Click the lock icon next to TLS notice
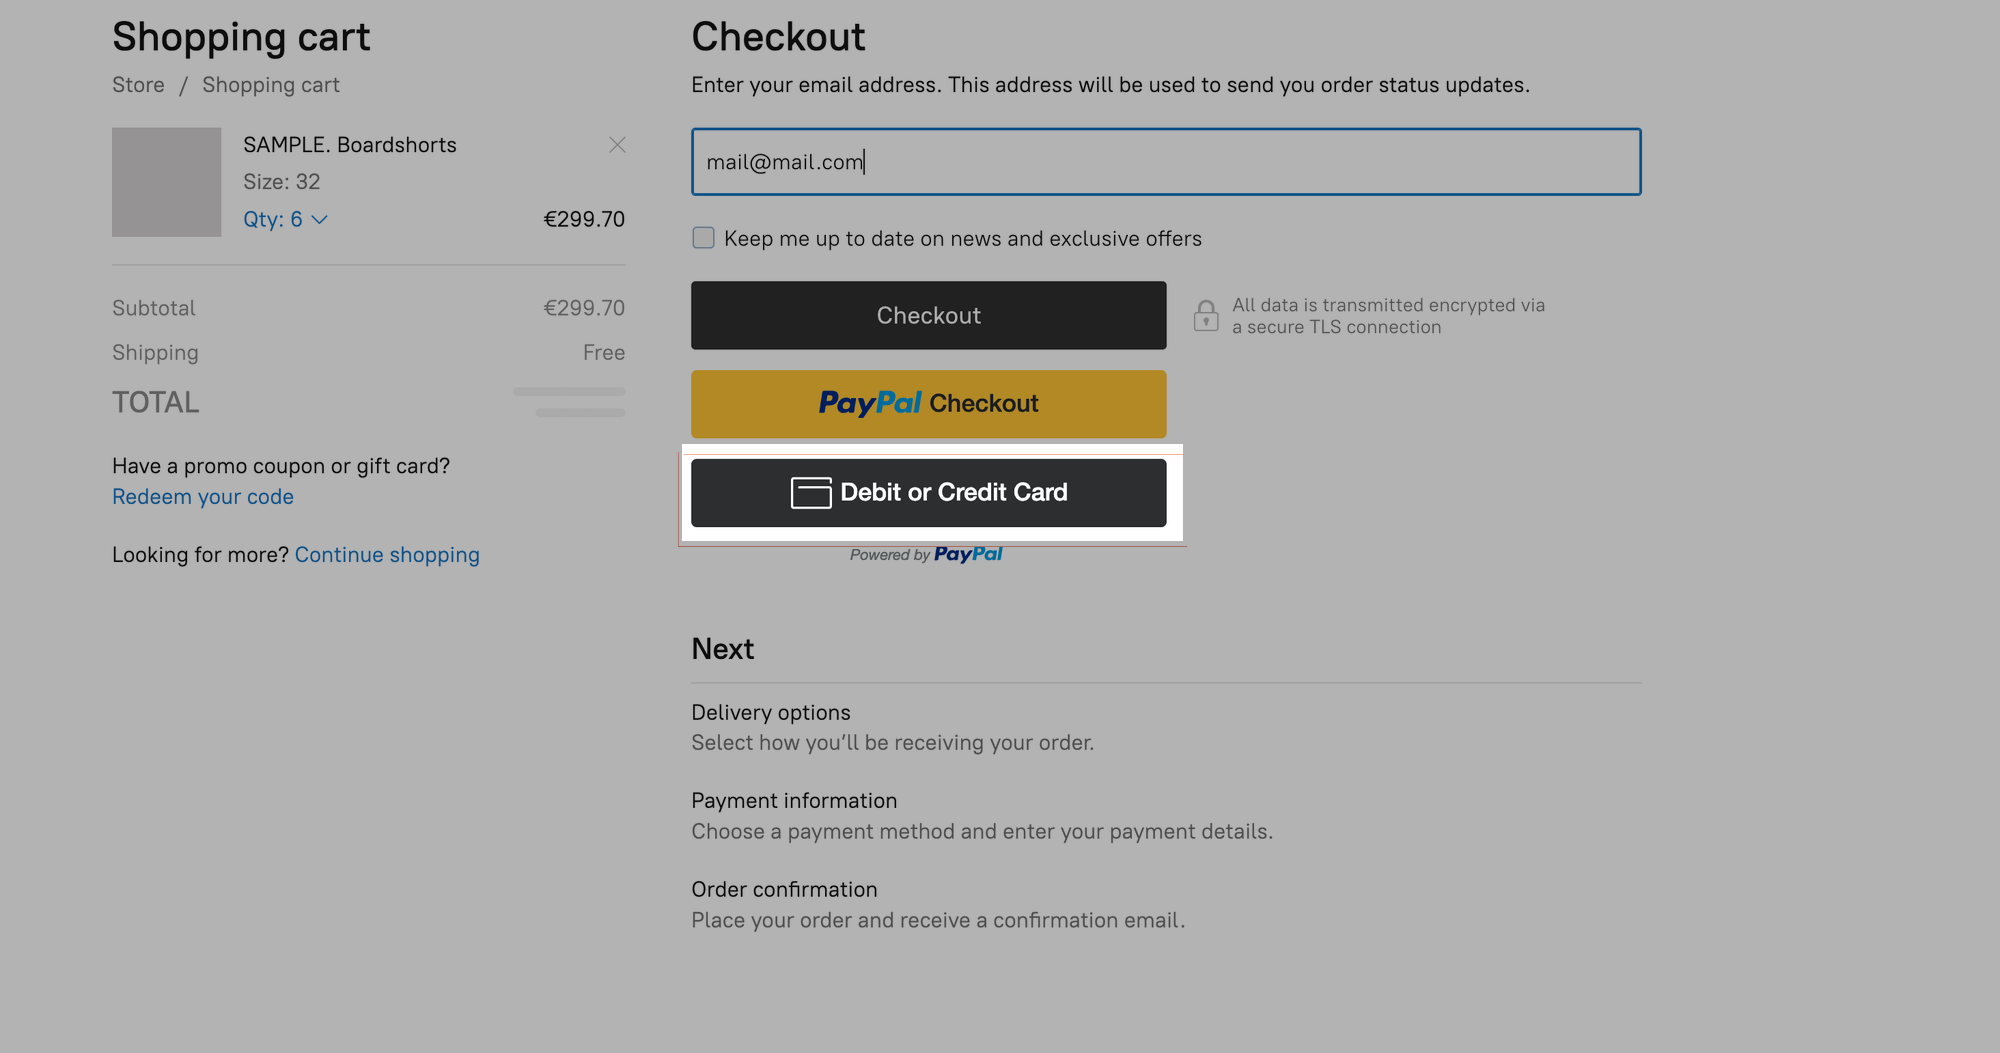Image resolution: width=2000 pixels, height=1053 pixels. pyautogui.click(x=1207, y=315)
